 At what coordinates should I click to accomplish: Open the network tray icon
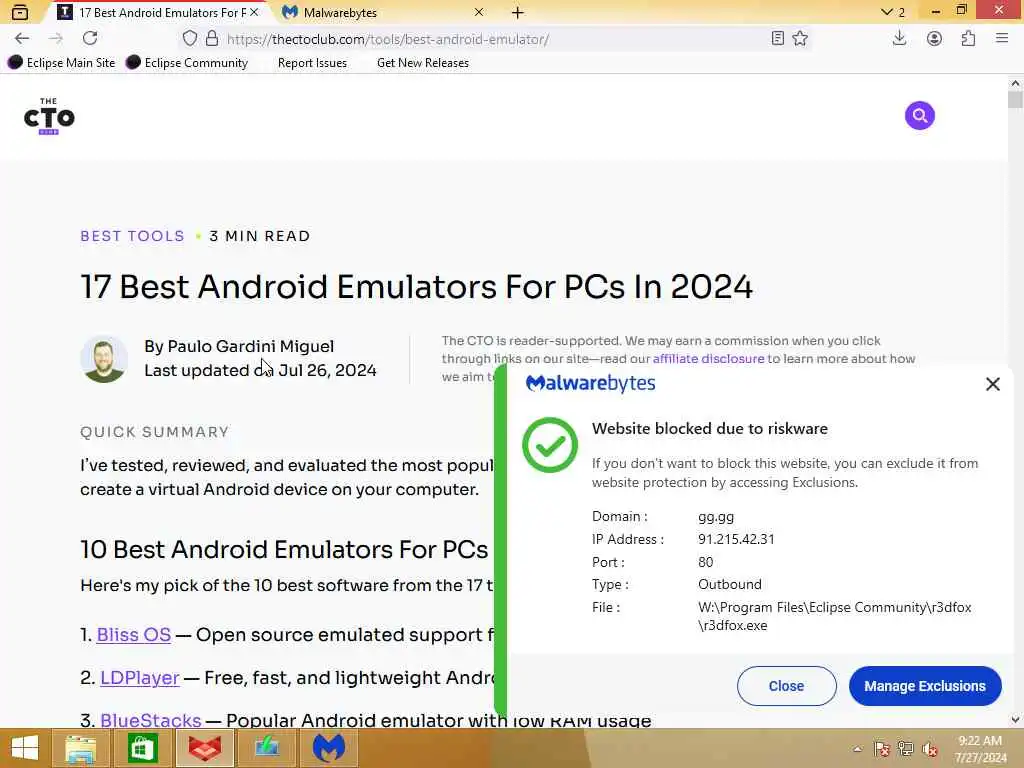(906, 749)
